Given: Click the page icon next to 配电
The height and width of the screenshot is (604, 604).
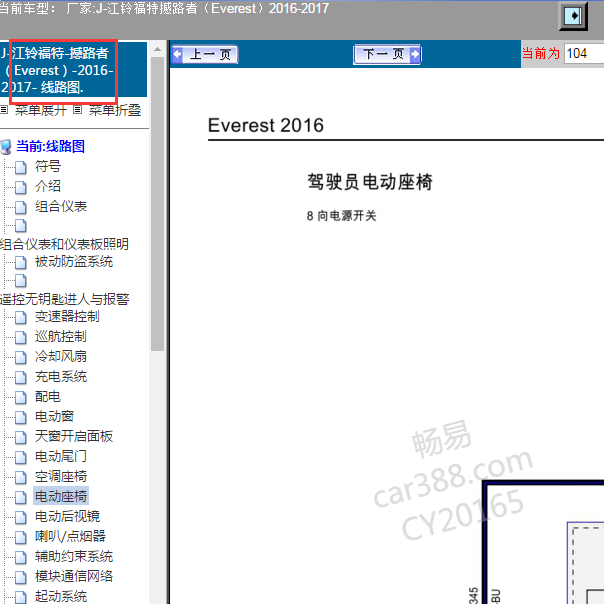Looking at the screenshot, I should pos(21,398).
